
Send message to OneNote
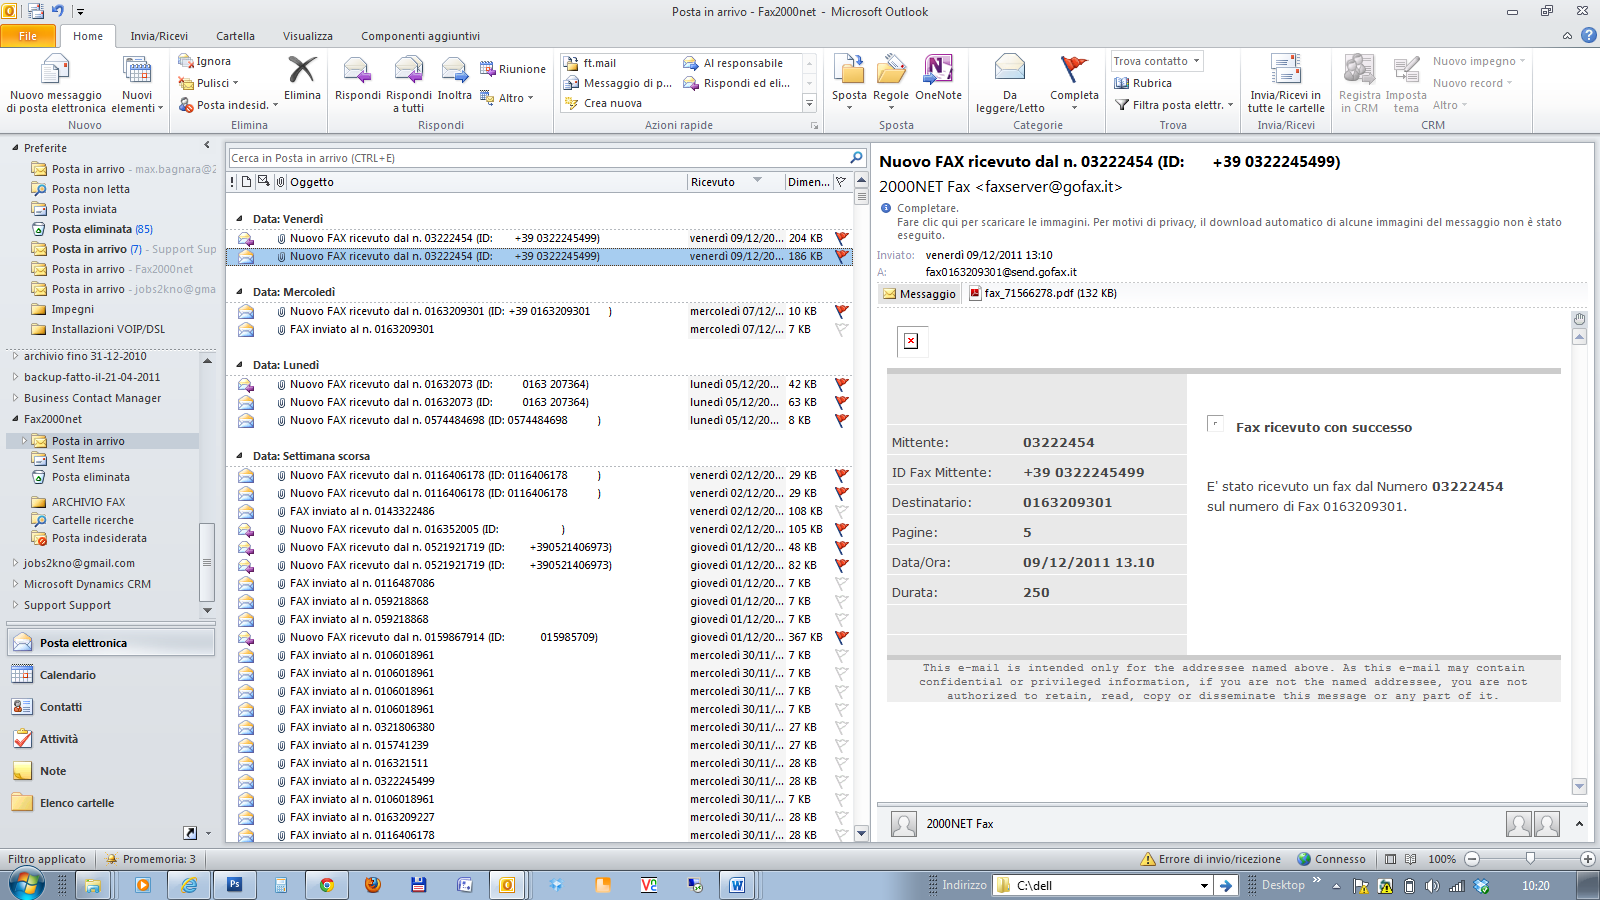coord(938,78)
